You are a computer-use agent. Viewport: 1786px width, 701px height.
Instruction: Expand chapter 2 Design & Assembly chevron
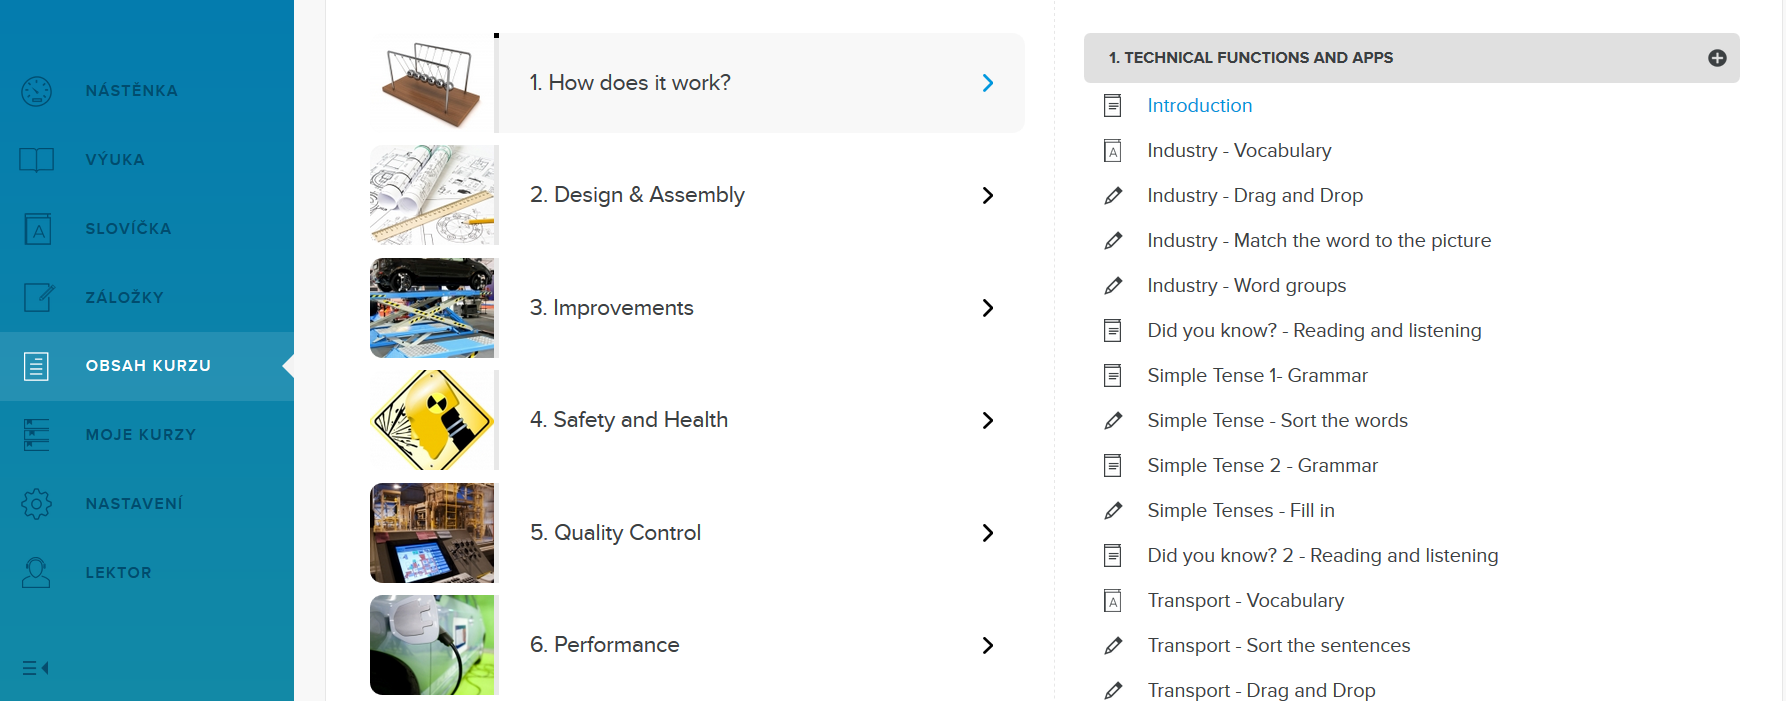(x=987, y=196)
